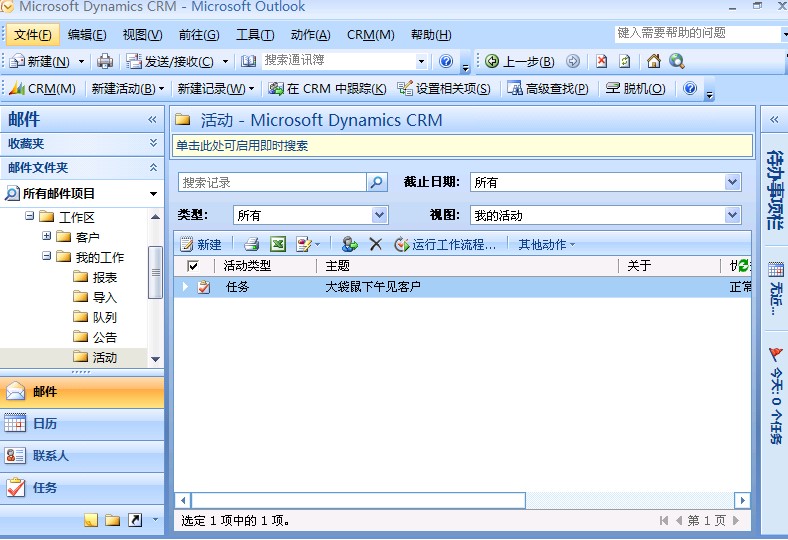Toggle 脱机 offline mode button
Image resolution: width=788 pixels, height=540 pixels.
pyautogui.click(x=636, y=88)
